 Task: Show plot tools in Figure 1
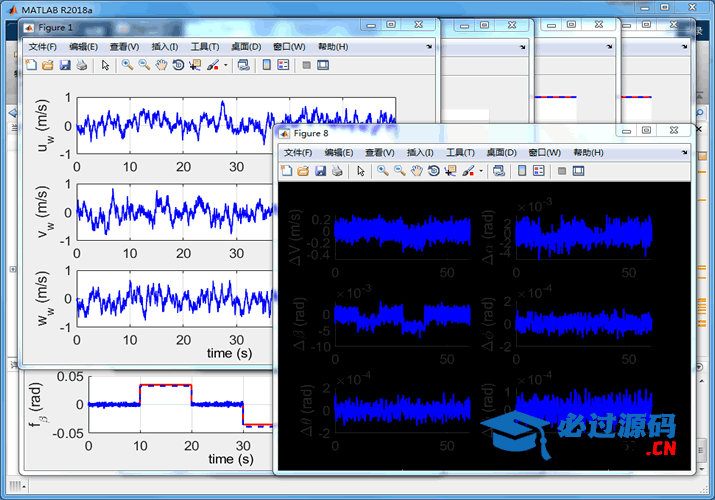pyautogui.click(x=323, y=65)
